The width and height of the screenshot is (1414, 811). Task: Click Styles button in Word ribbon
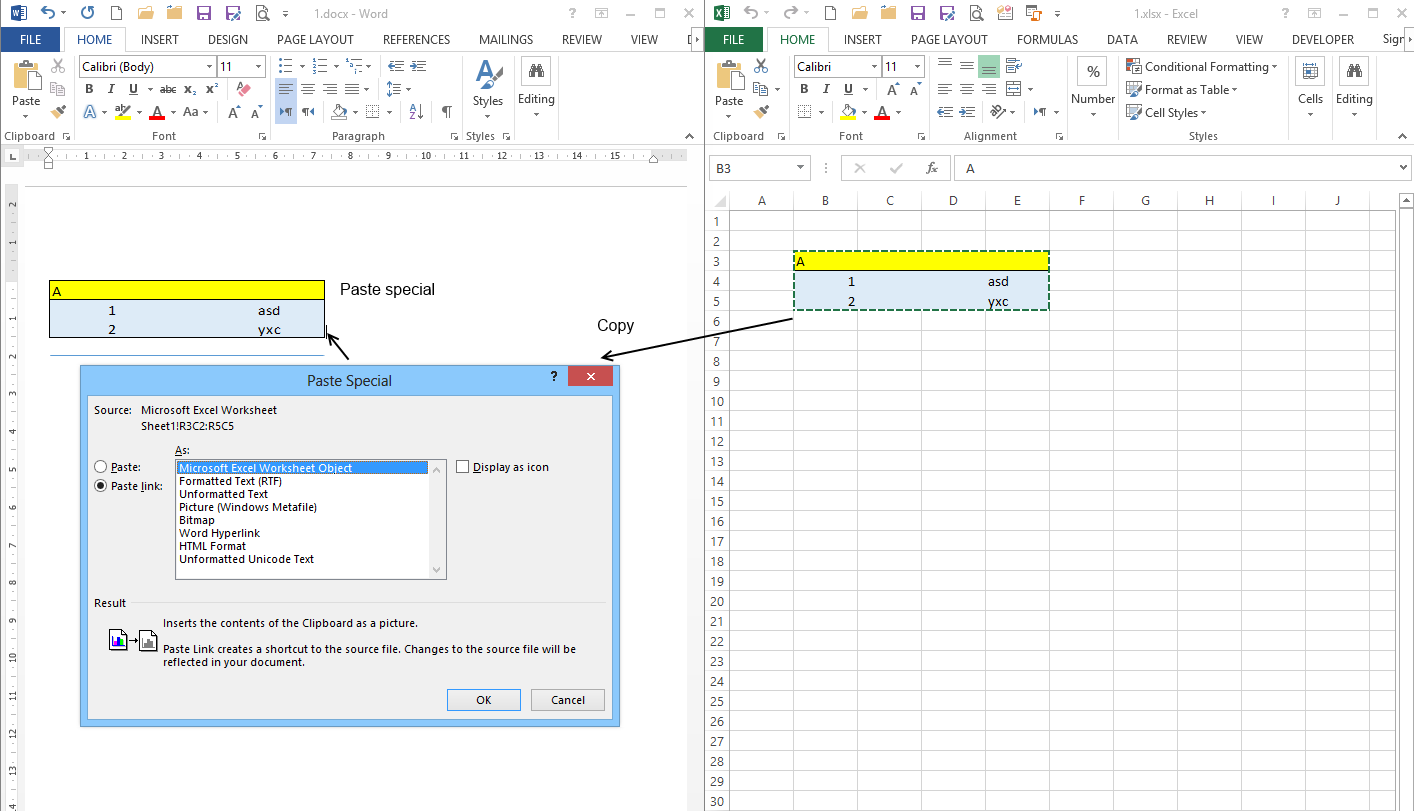(488, 89)
